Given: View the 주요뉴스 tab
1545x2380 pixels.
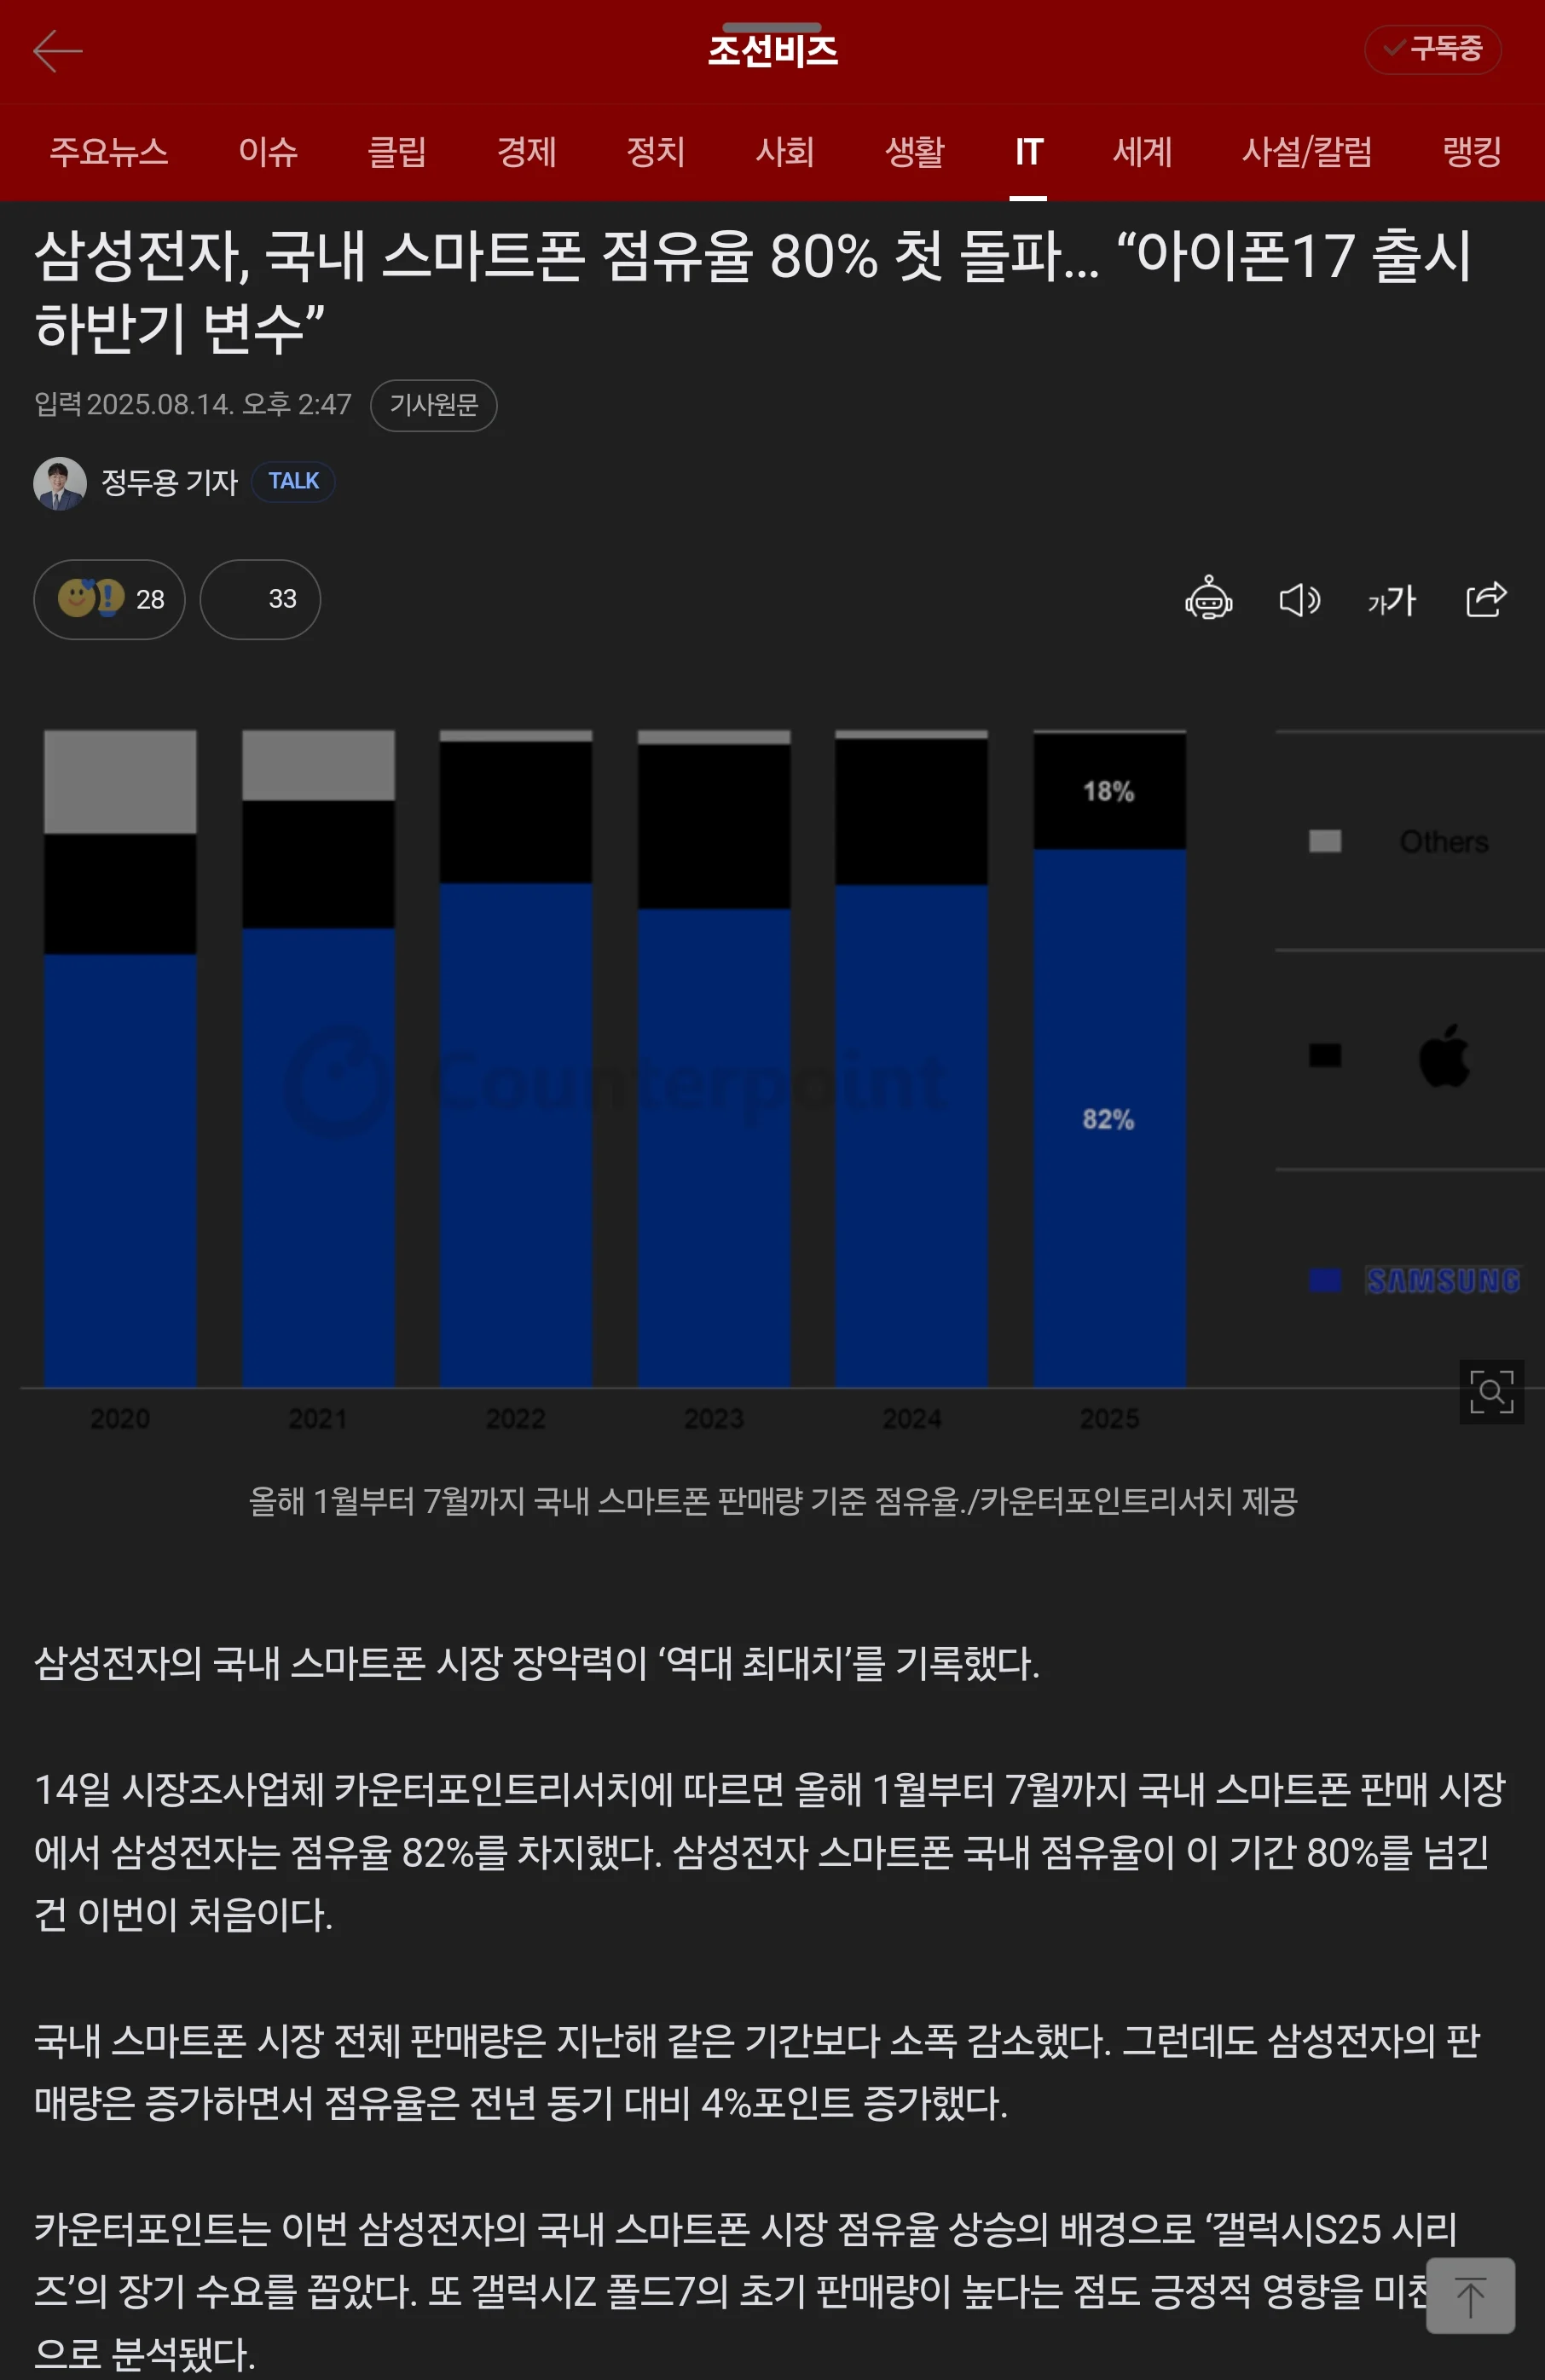Looking at the screenshot, I should 109,152.
